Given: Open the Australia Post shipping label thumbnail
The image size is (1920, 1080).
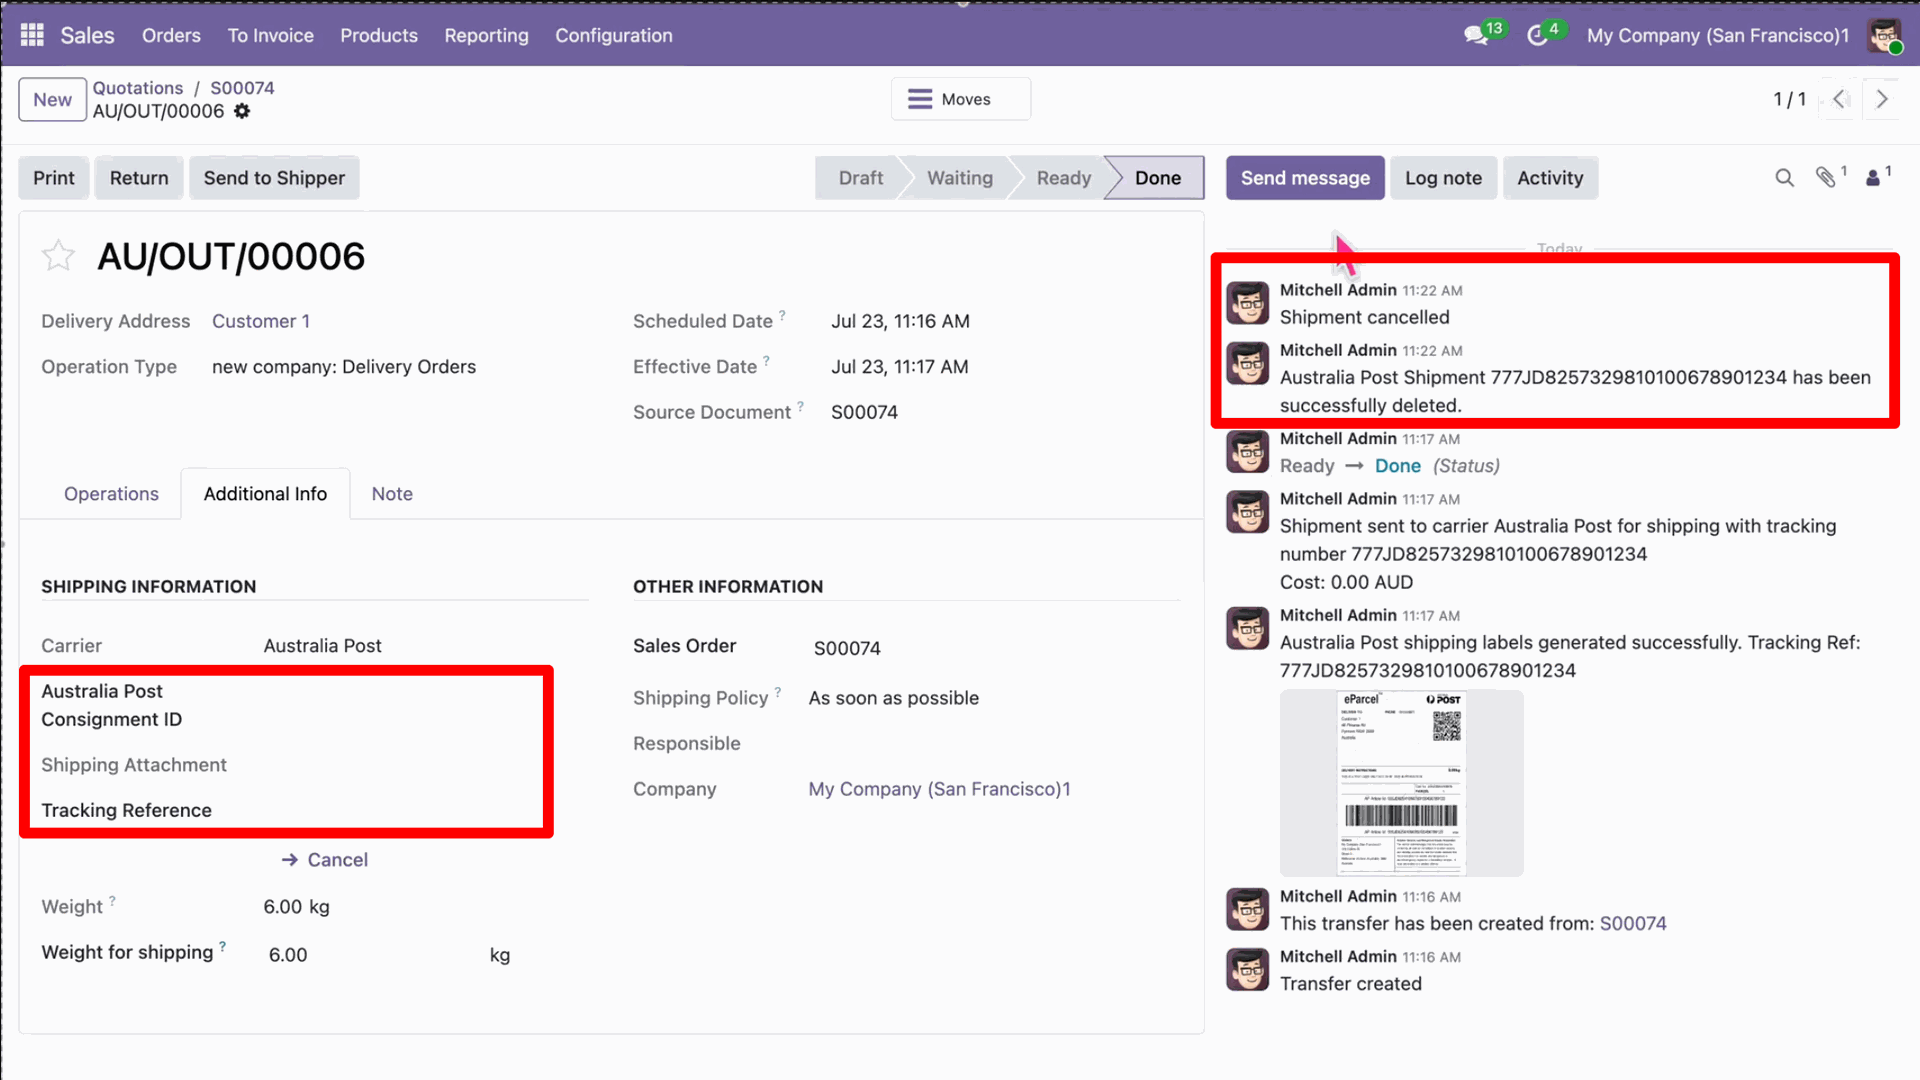Looking at the screenshot, I should point(1401,783).
